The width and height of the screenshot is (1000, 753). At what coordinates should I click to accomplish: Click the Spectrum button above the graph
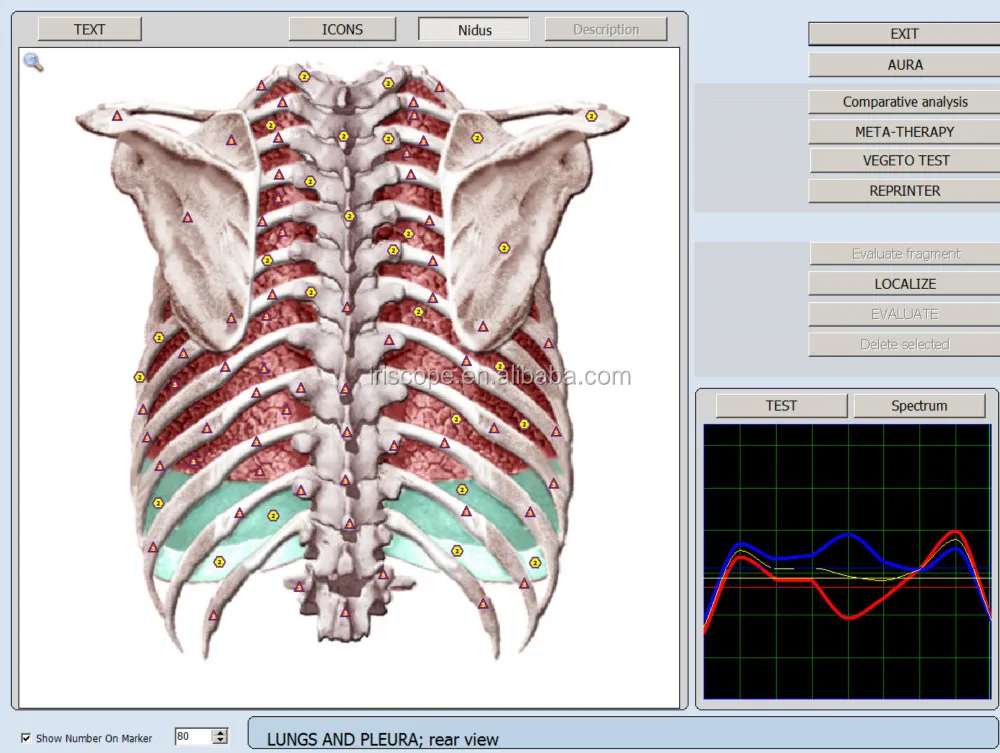(918, 405)
